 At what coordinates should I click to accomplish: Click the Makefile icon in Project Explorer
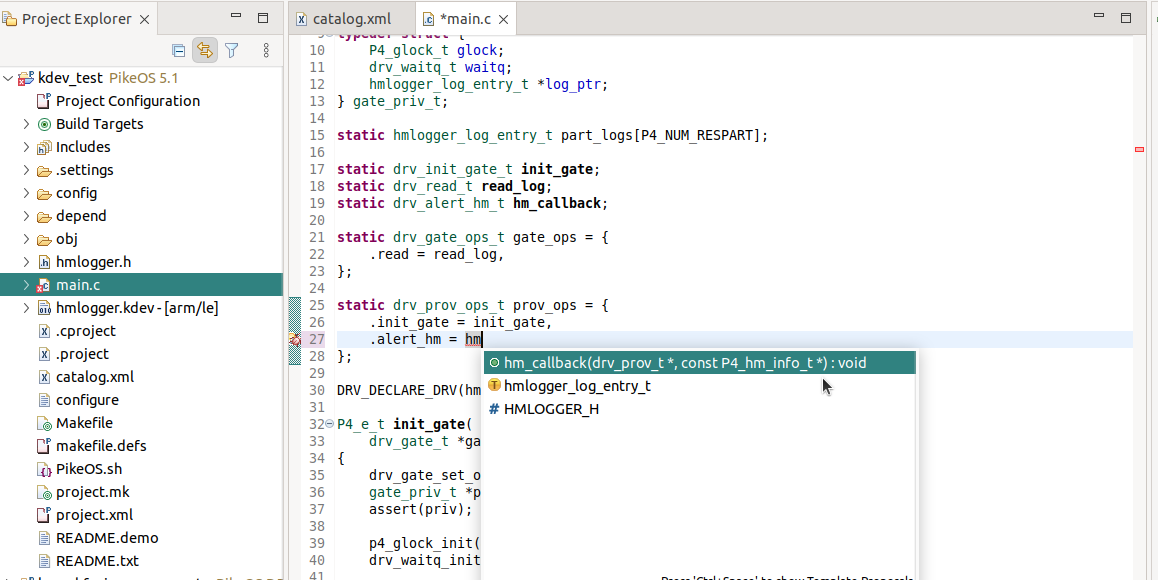[x=44, y=423]
